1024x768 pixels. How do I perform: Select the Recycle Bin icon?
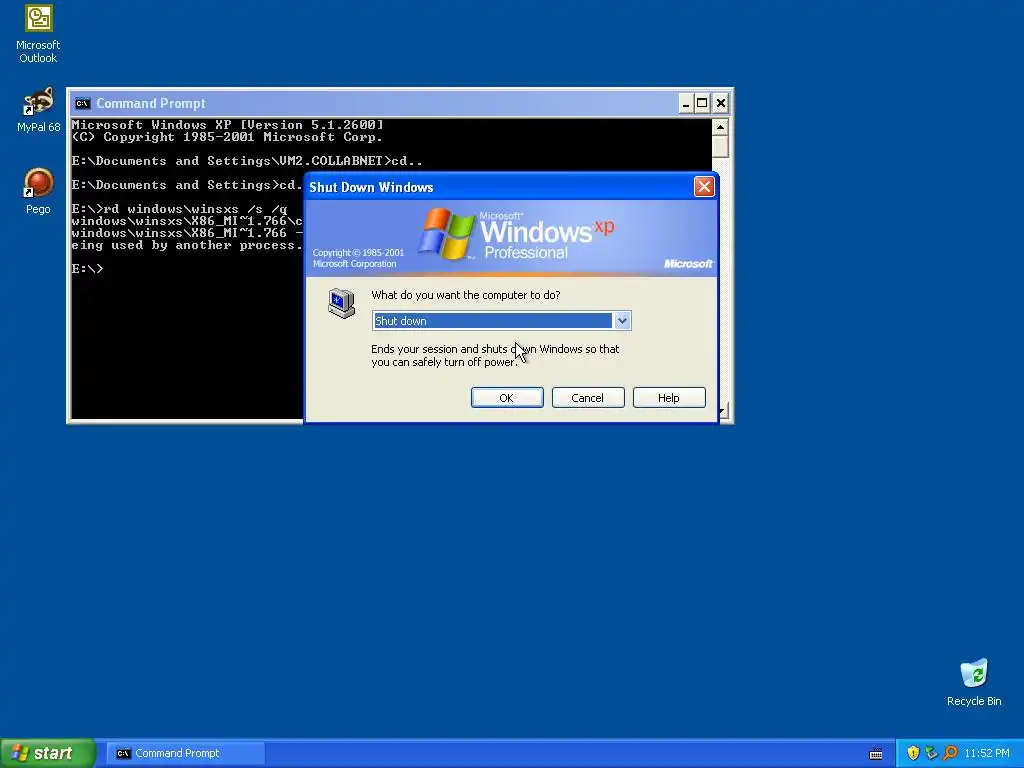[x=974, y=683]
